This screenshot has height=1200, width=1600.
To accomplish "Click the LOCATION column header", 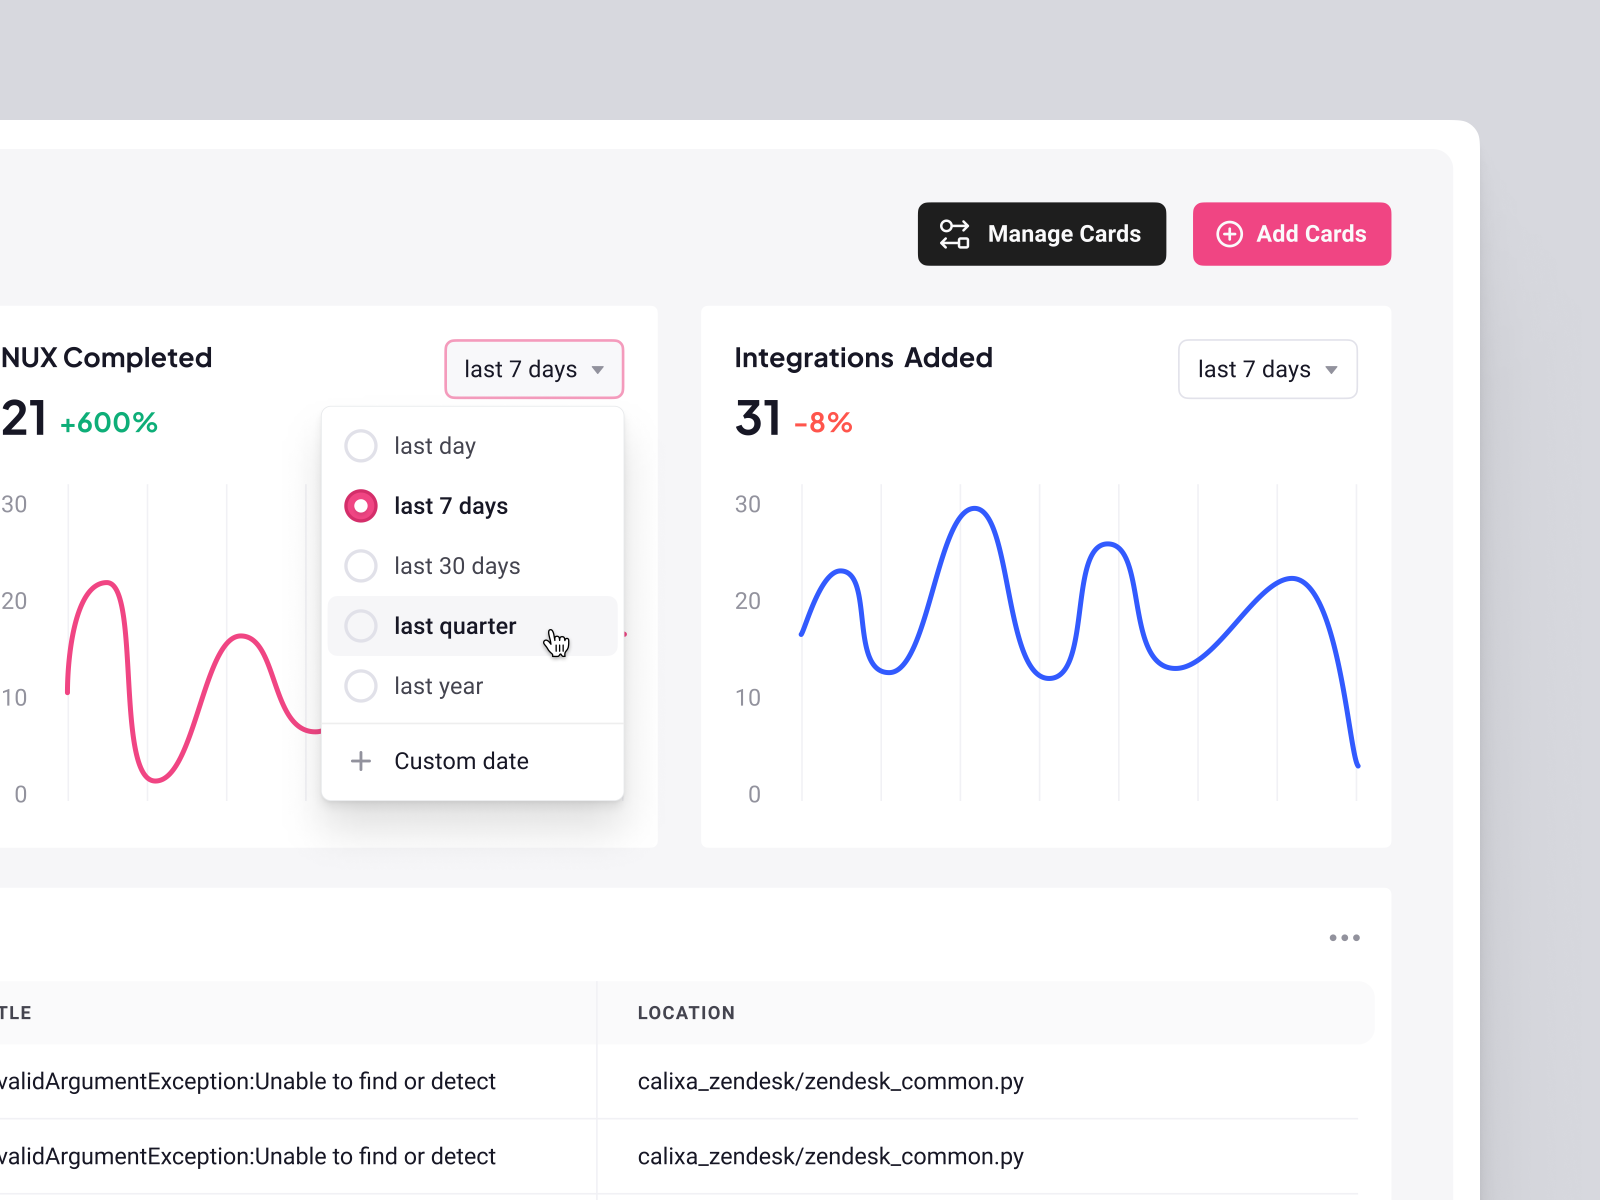I will [x=686, y=1012].
